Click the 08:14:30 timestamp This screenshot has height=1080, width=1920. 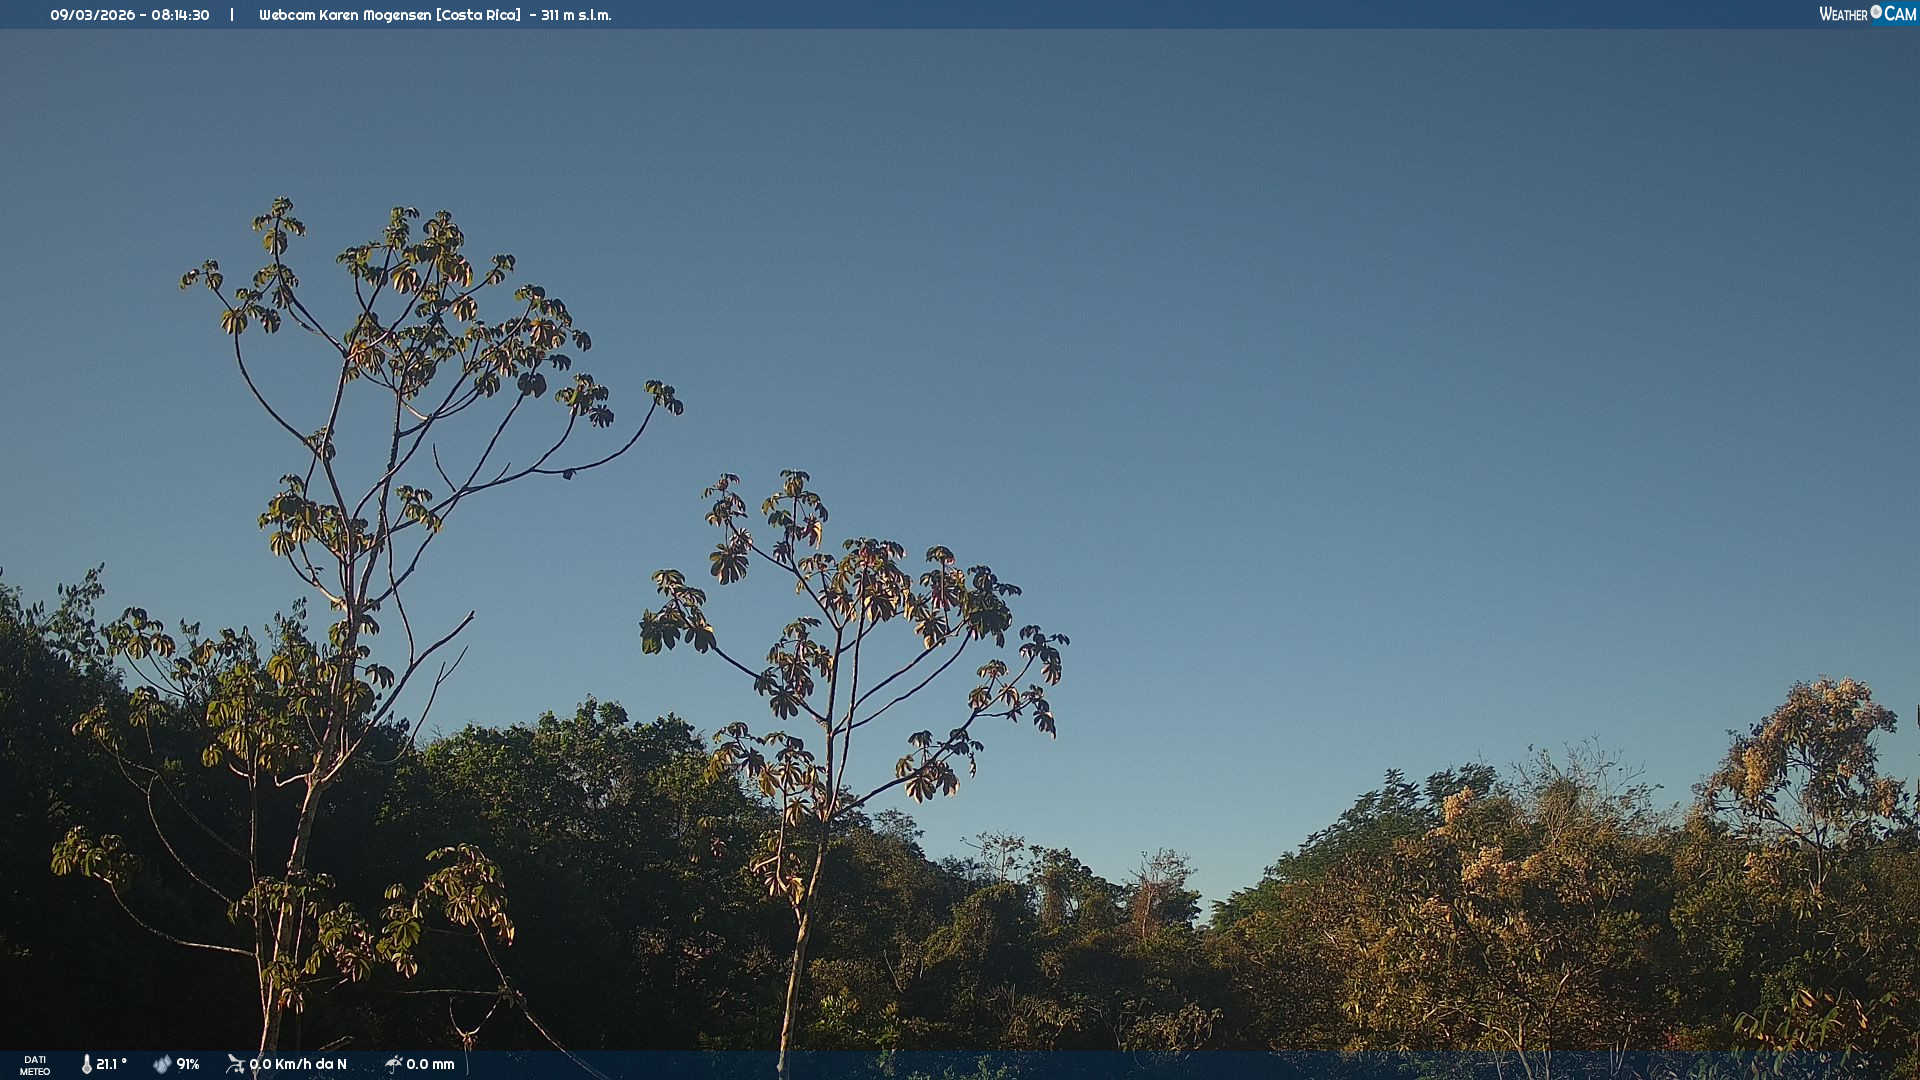pos(180,15)
